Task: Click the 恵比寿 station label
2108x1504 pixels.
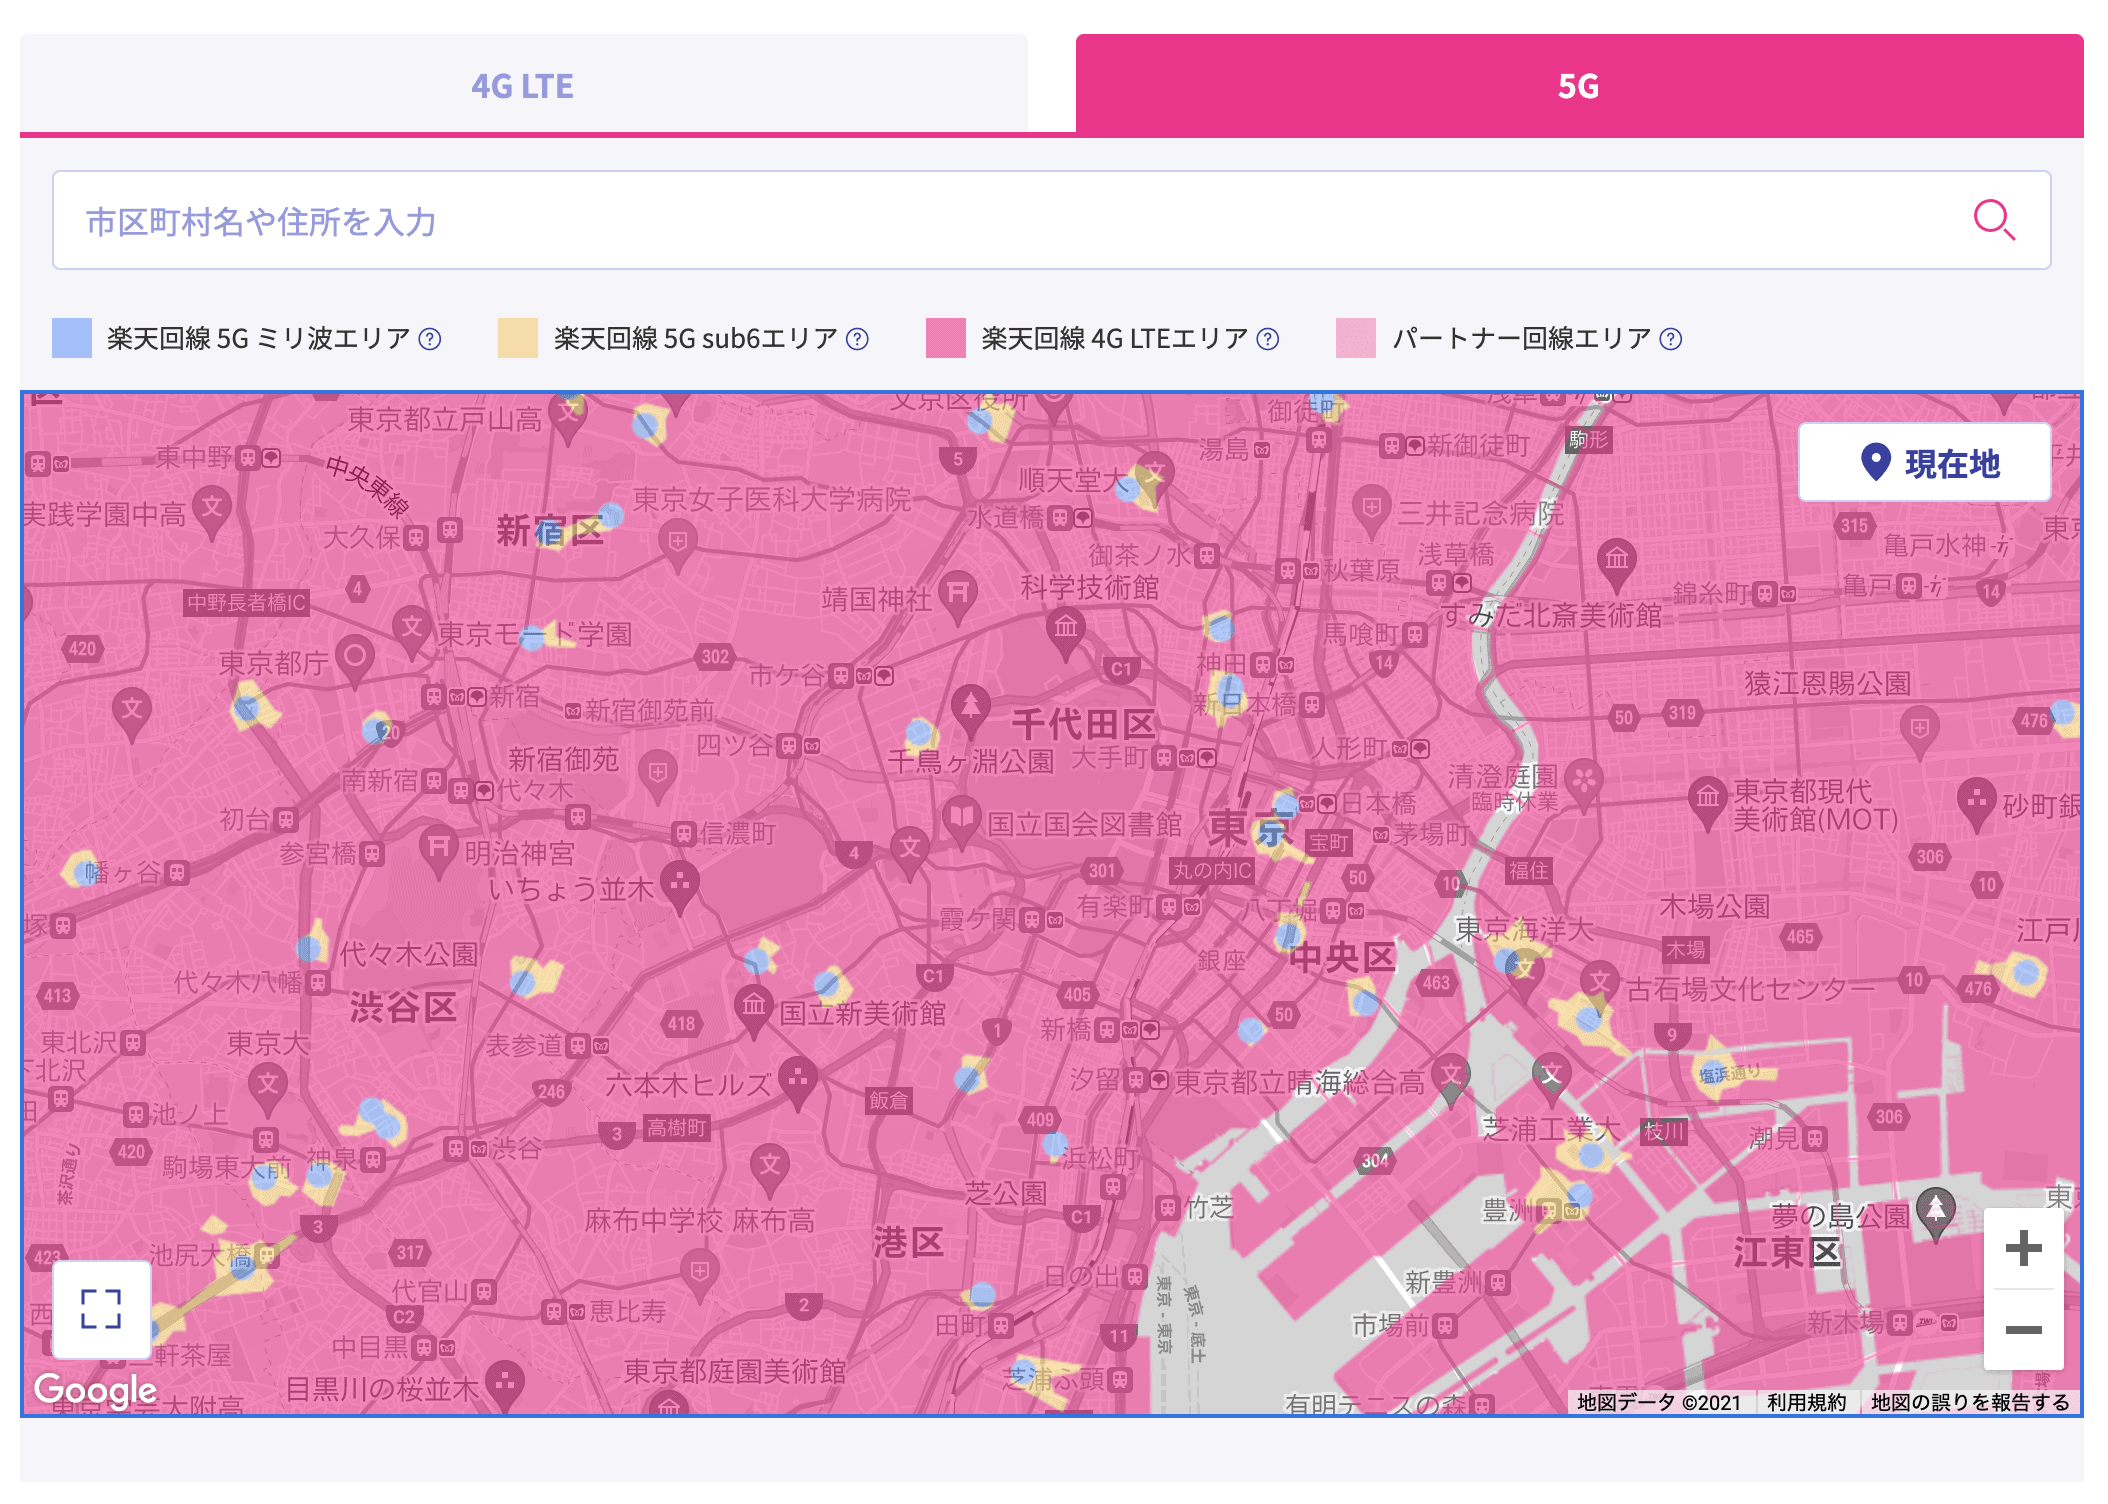Action: pyautogui.click(x=627, y=1311)
